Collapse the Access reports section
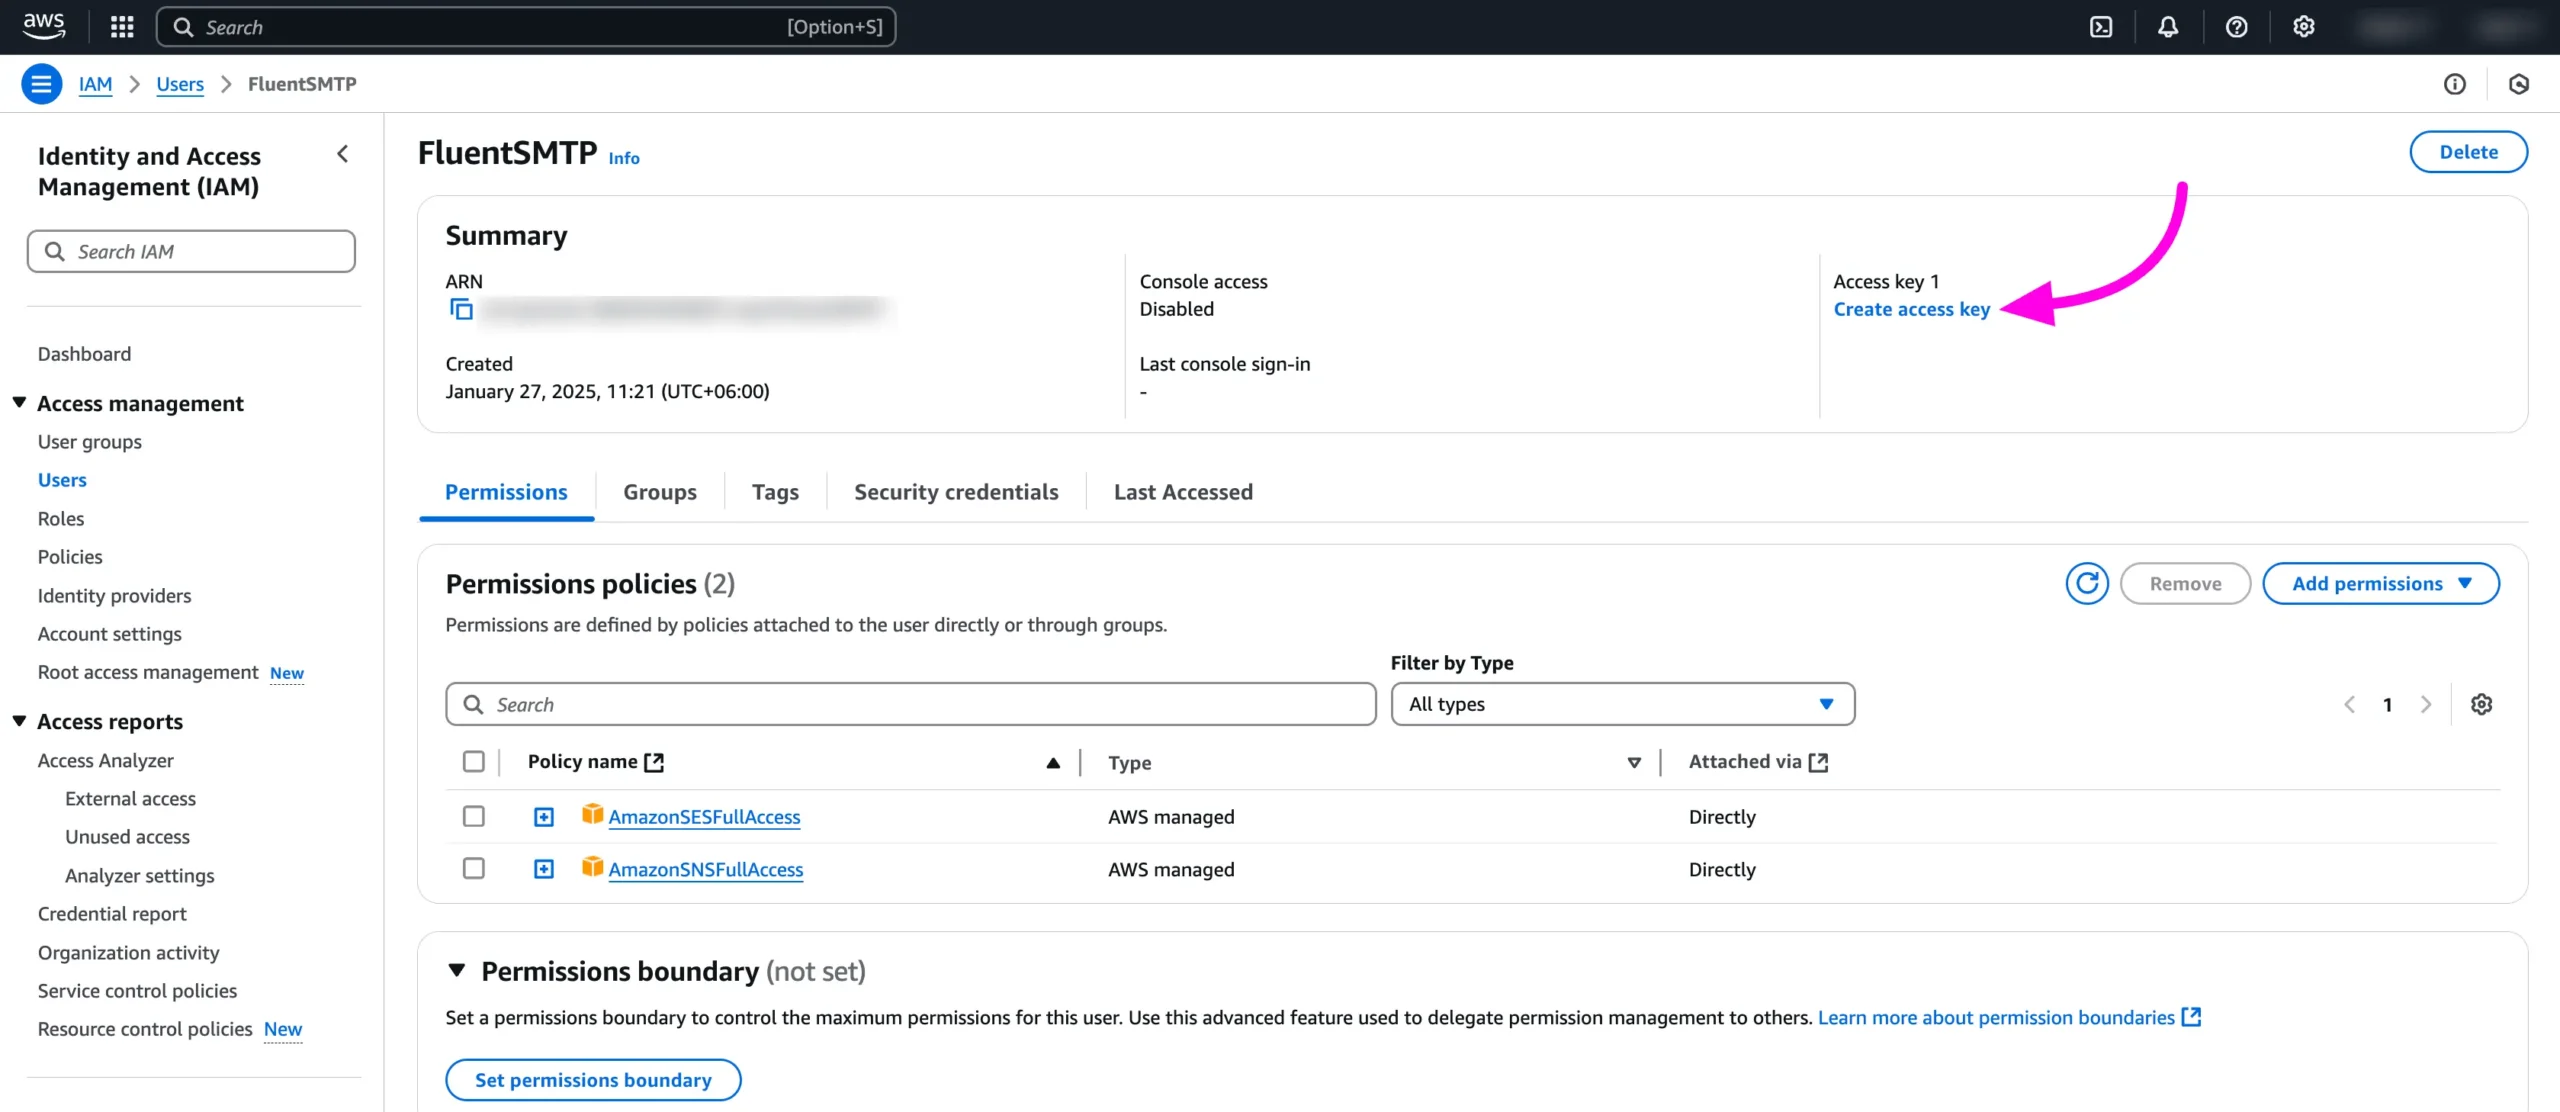 pyautogui.click(x=19, y=720)
